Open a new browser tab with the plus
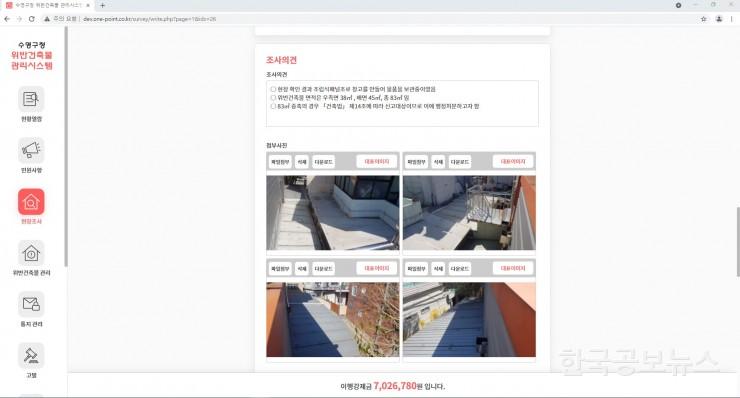740x398 pixels. [102, 6]
